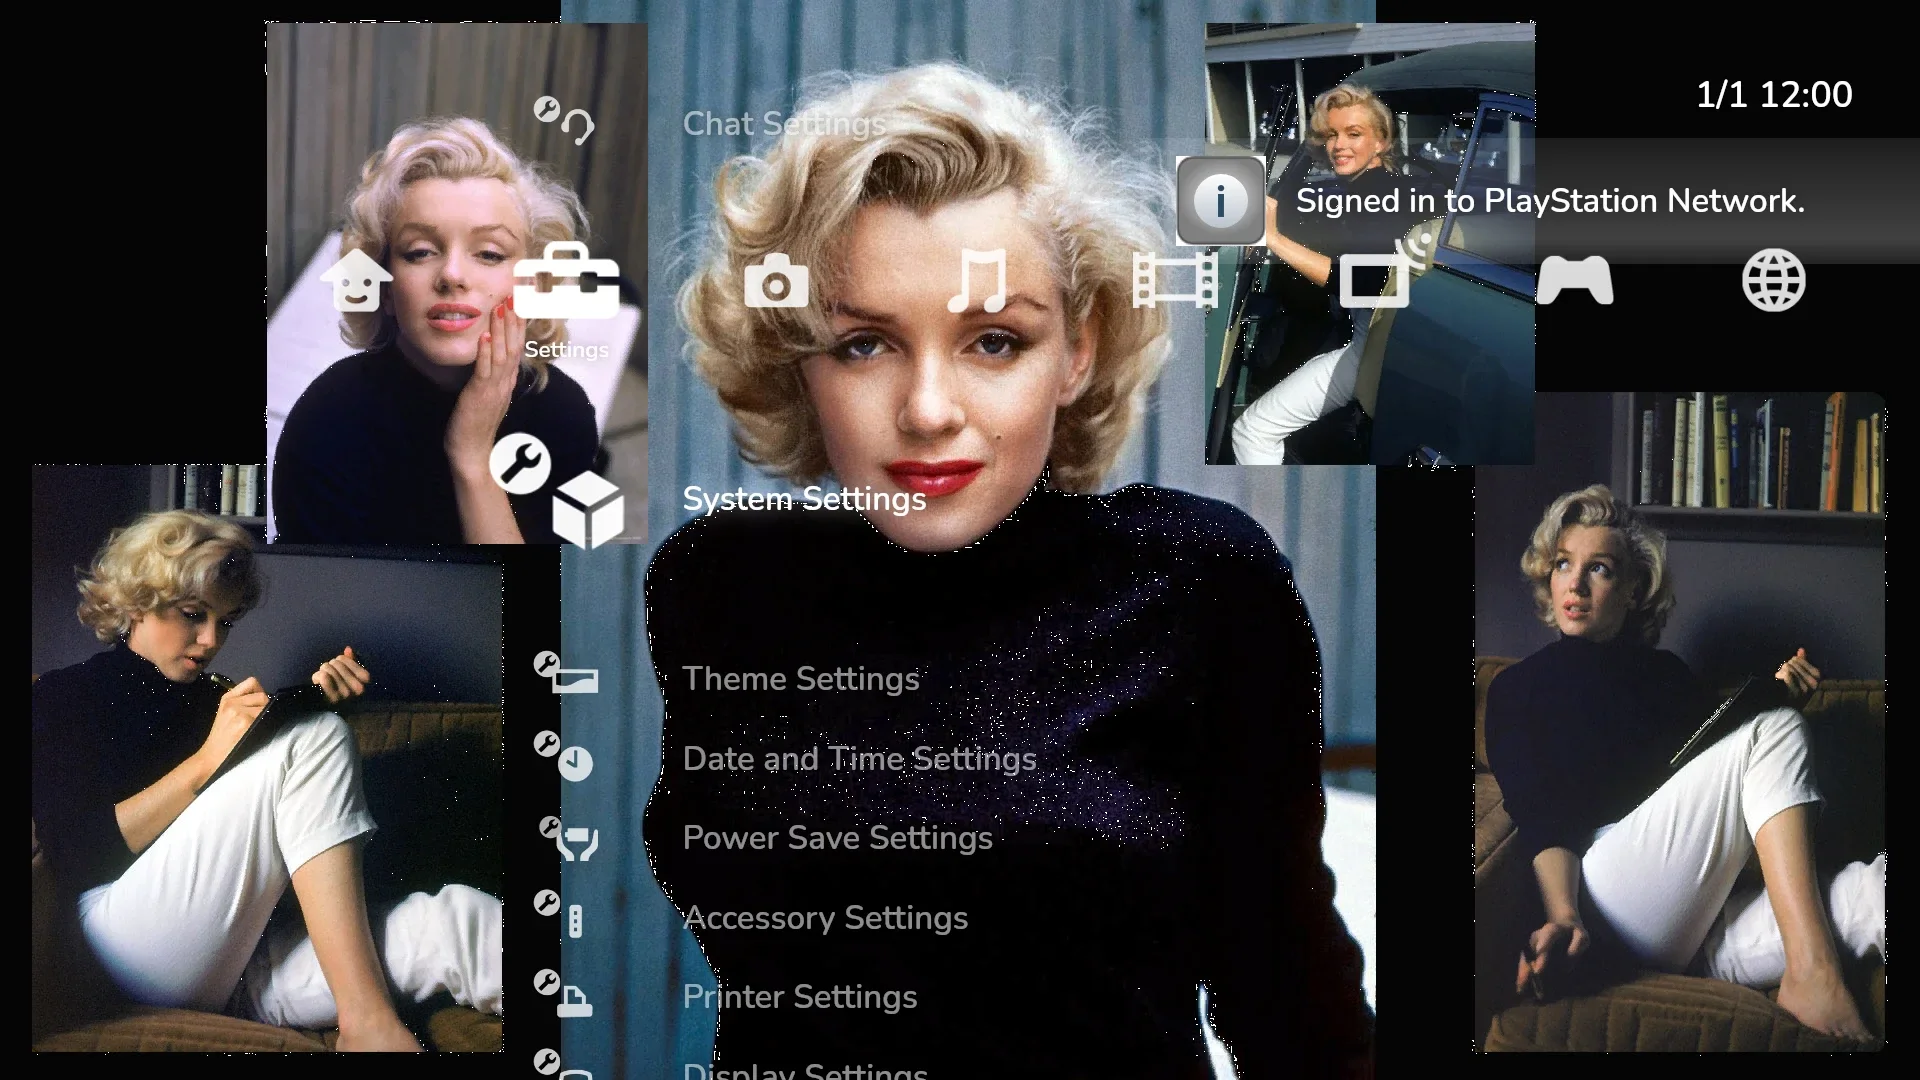Click the info notification icon

pos(1220,201)
